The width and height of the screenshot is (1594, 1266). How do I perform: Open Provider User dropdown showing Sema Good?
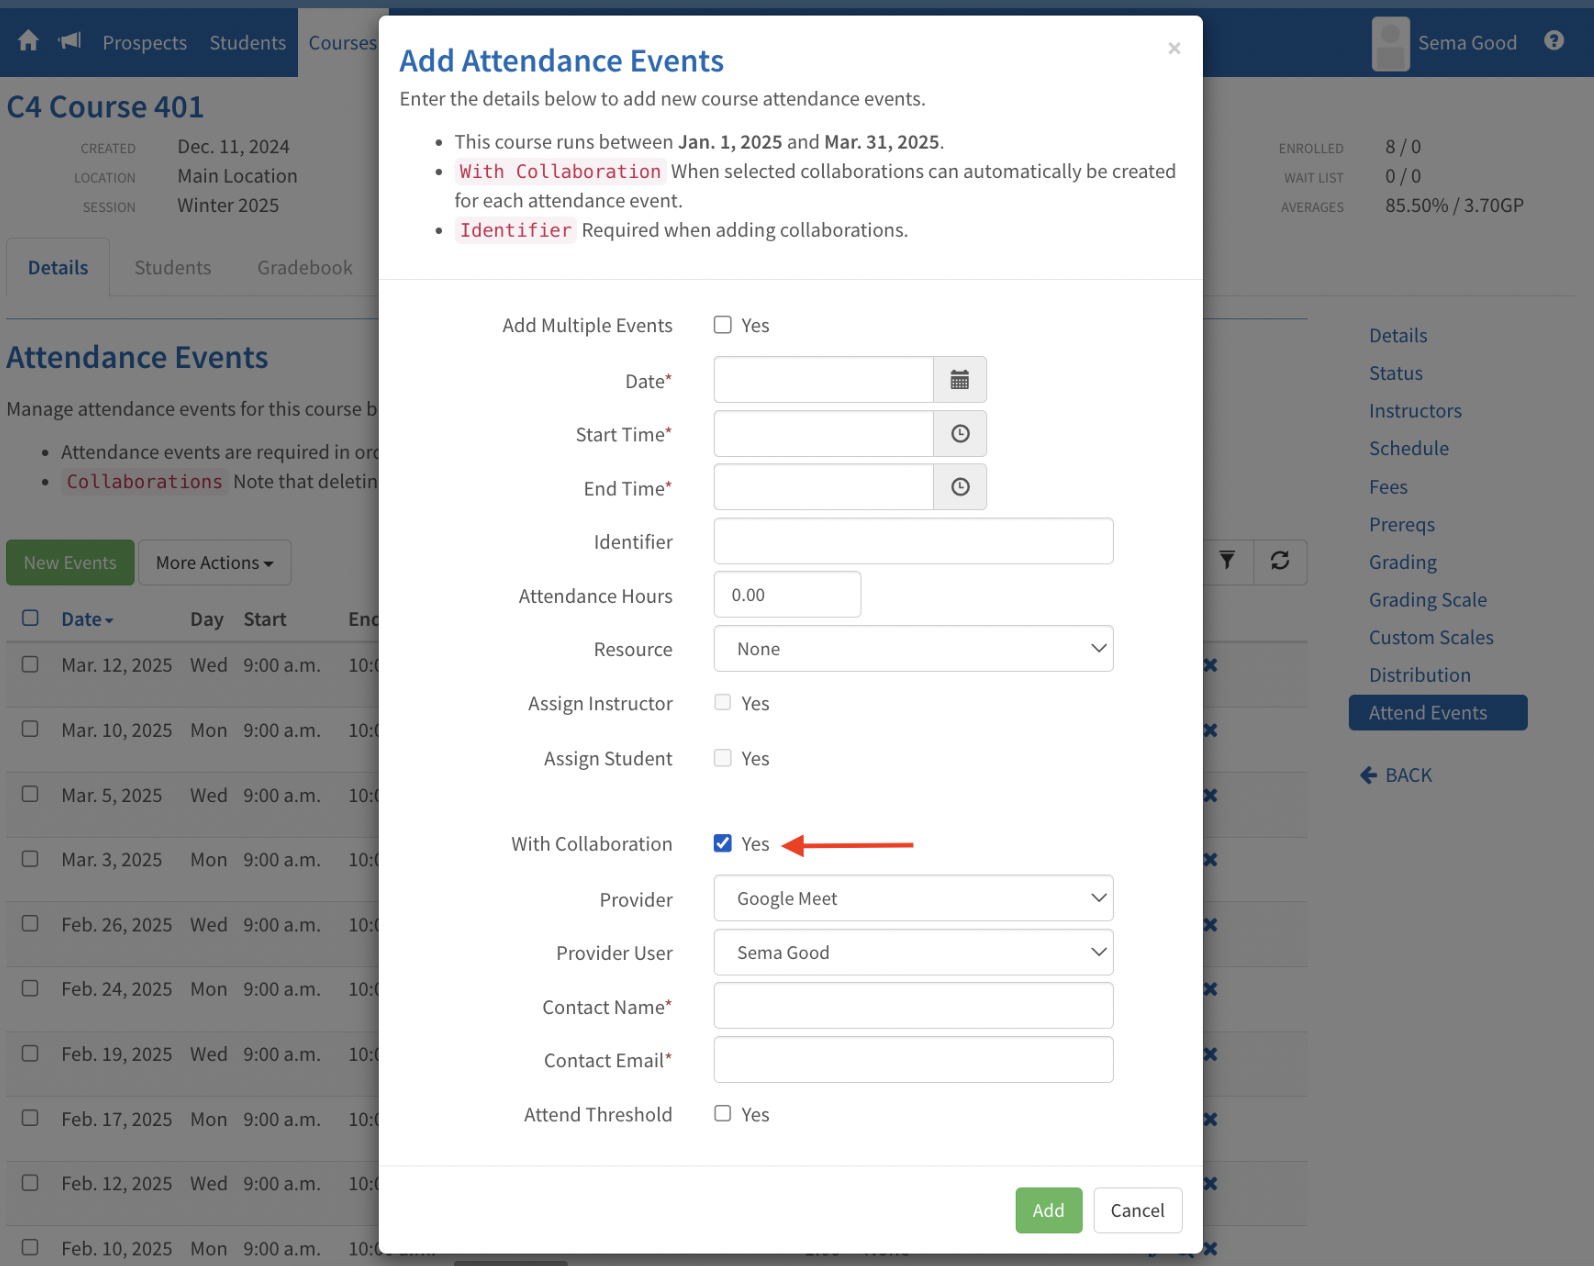912,952
